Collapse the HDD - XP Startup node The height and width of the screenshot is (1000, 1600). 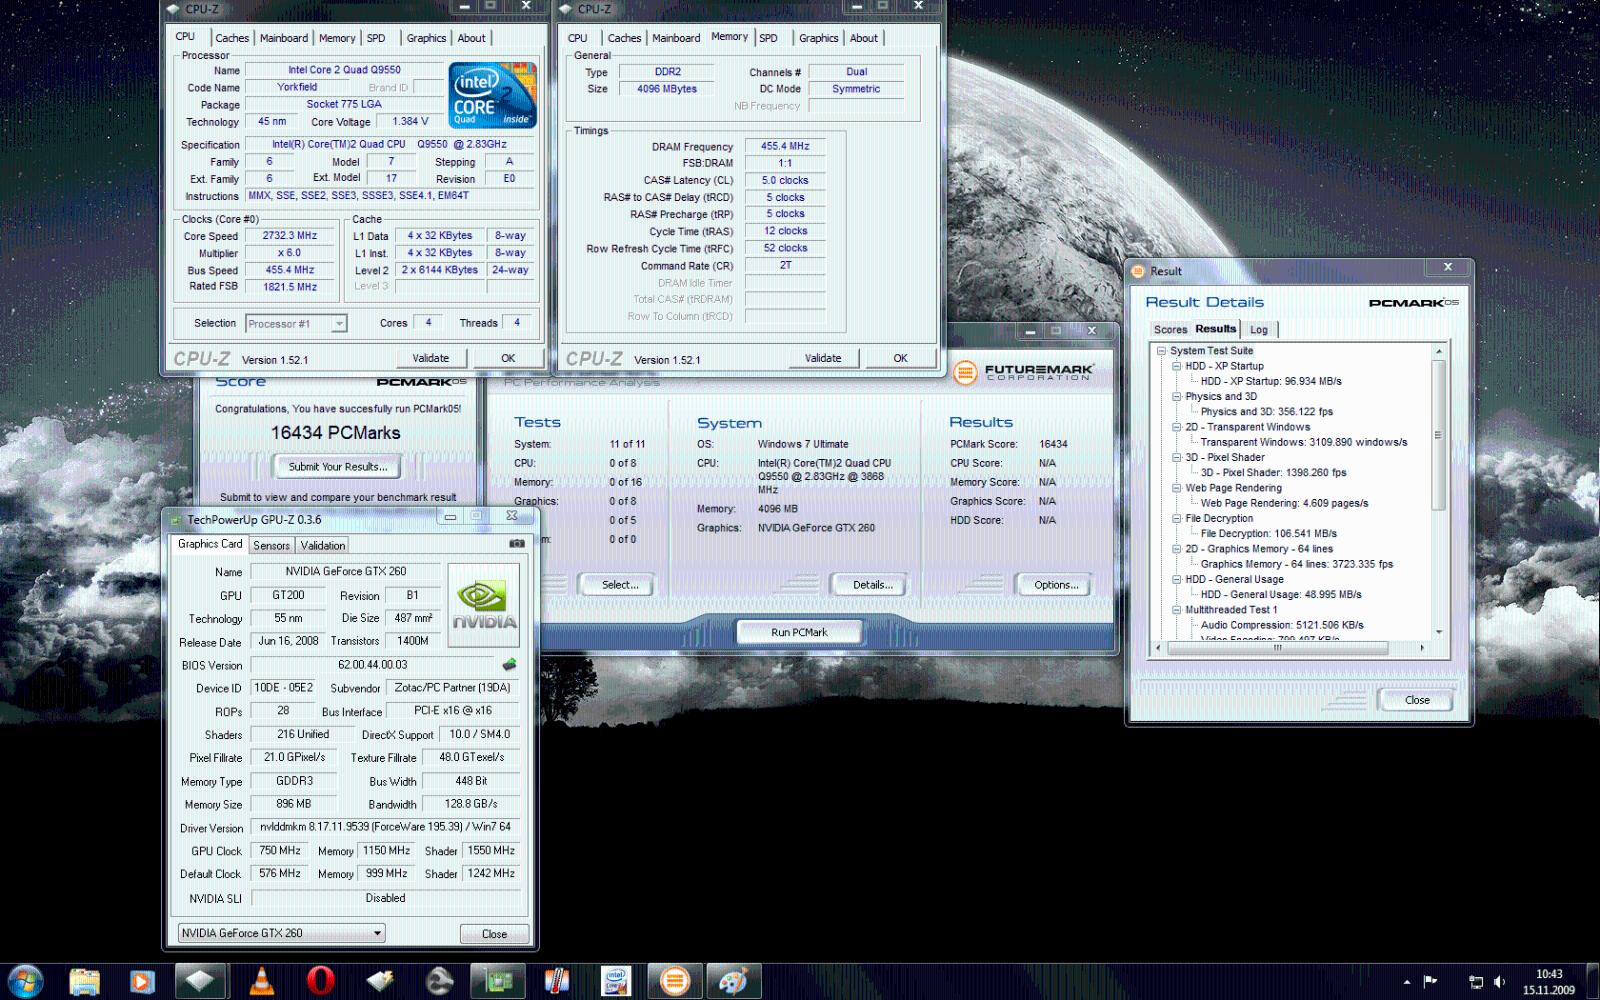(x=1176, y=366)
